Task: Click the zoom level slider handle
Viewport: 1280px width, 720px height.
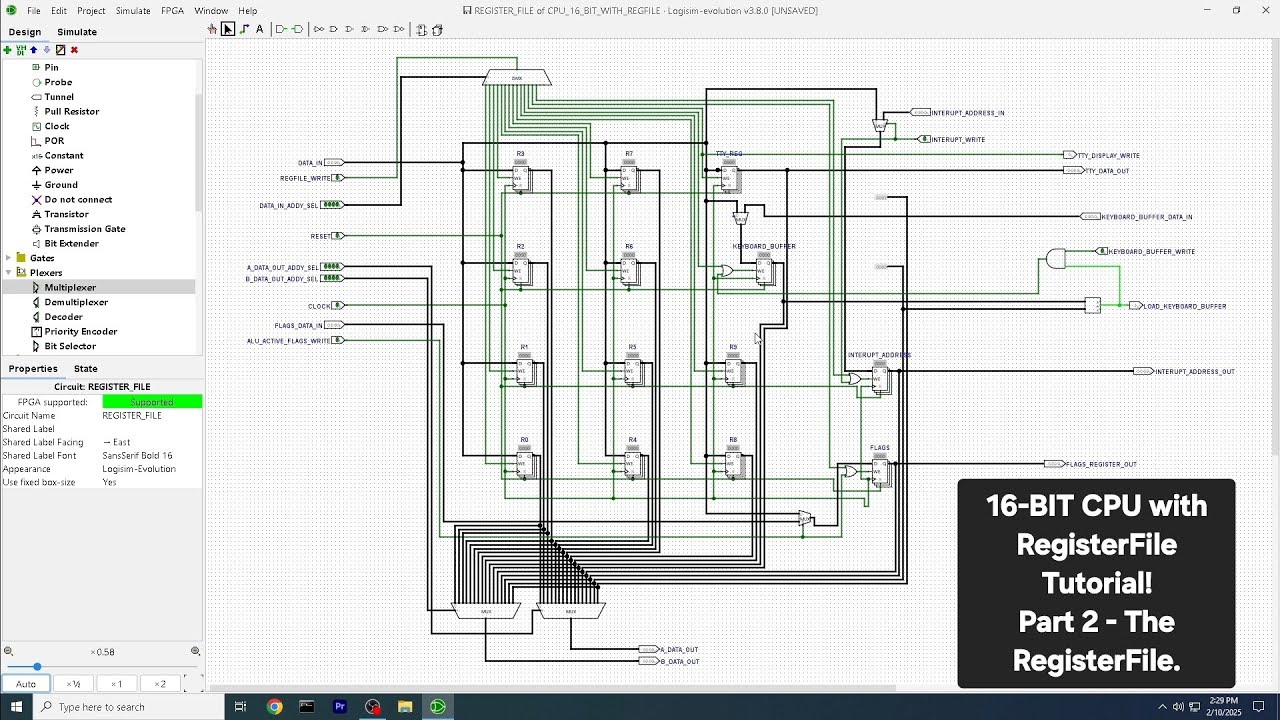Action: pyautogui.click(x=37, y=667)
